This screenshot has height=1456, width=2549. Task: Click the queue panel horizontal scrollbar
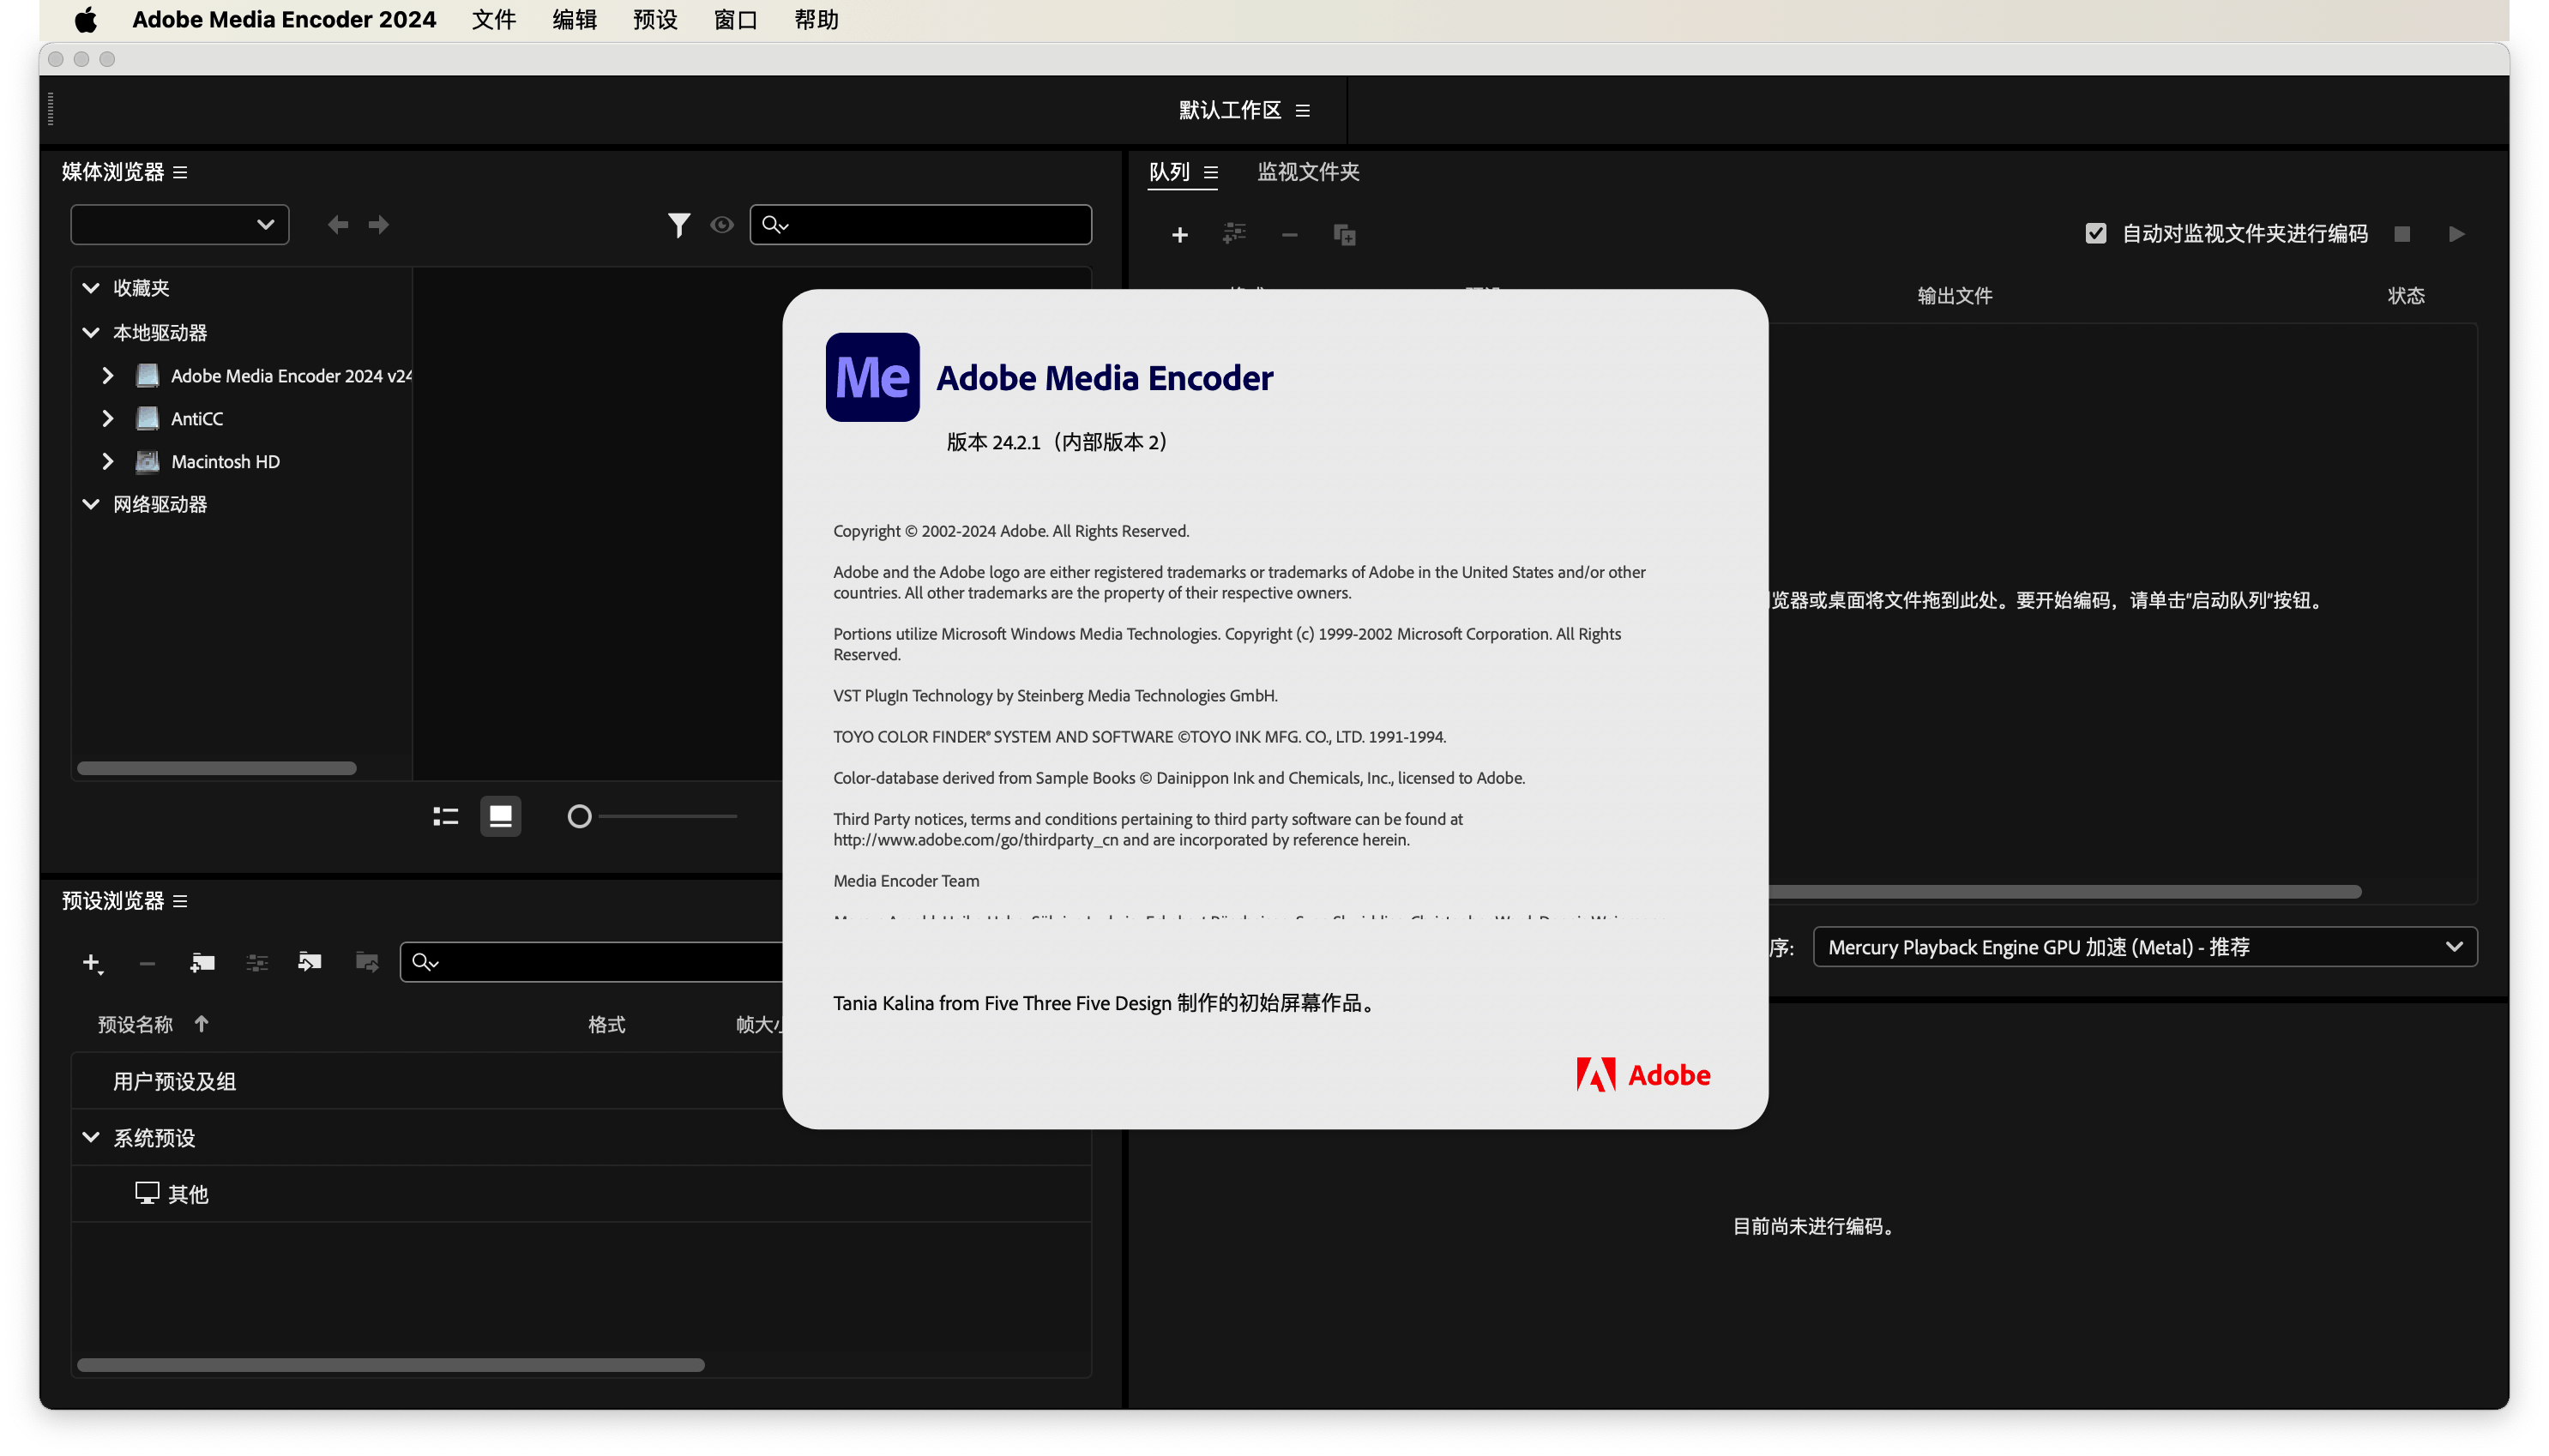point(2065,892)
